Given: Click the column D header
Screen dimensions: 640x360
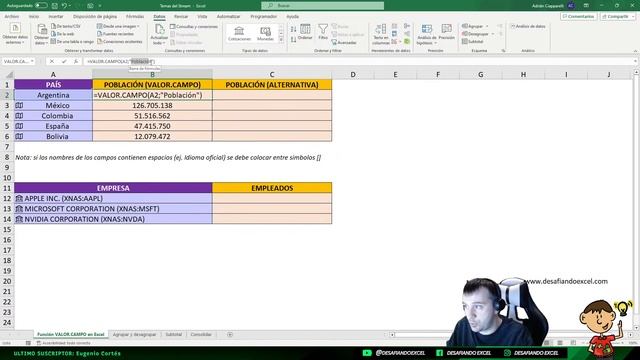Looking at the screenshot, I should pyautogui.click(x=353, y=74).
